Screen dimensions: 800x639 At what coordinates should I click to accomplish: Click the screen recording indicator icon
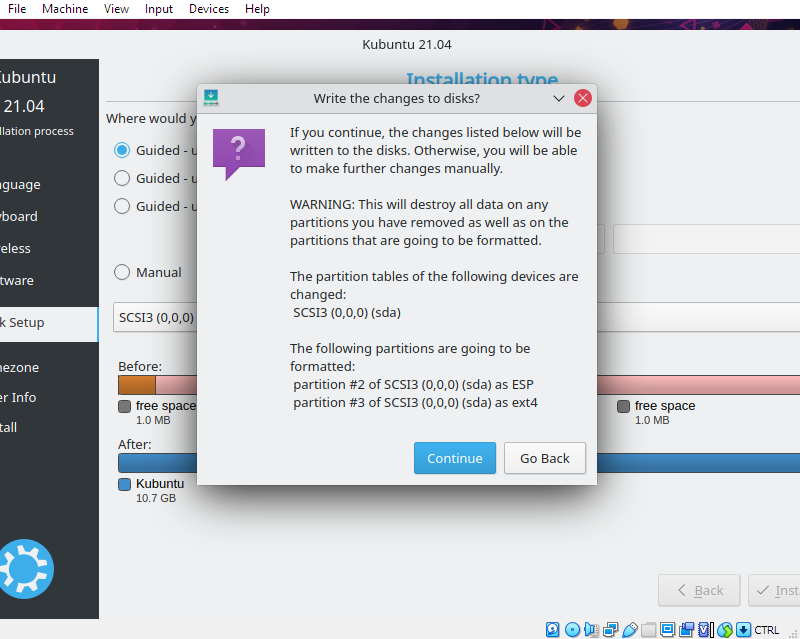(687, 629)
